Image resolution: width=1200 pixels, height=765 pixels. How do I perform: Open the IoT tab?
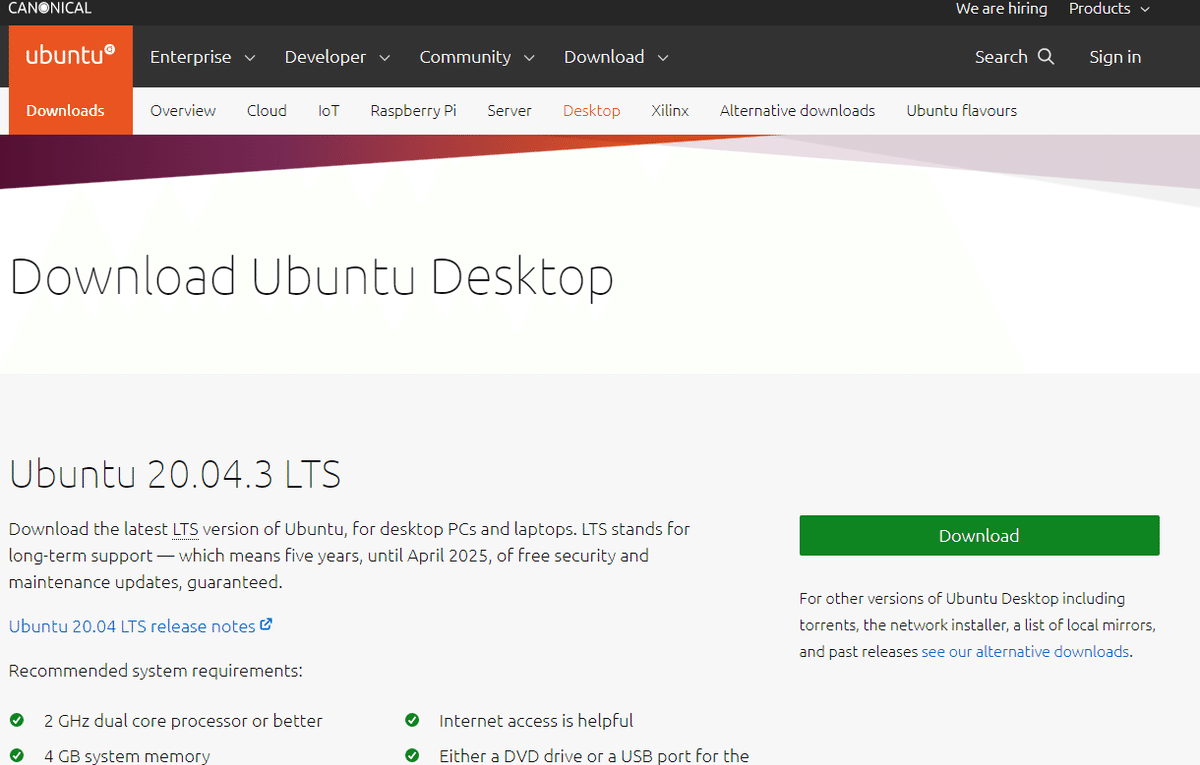click(329, 111)
